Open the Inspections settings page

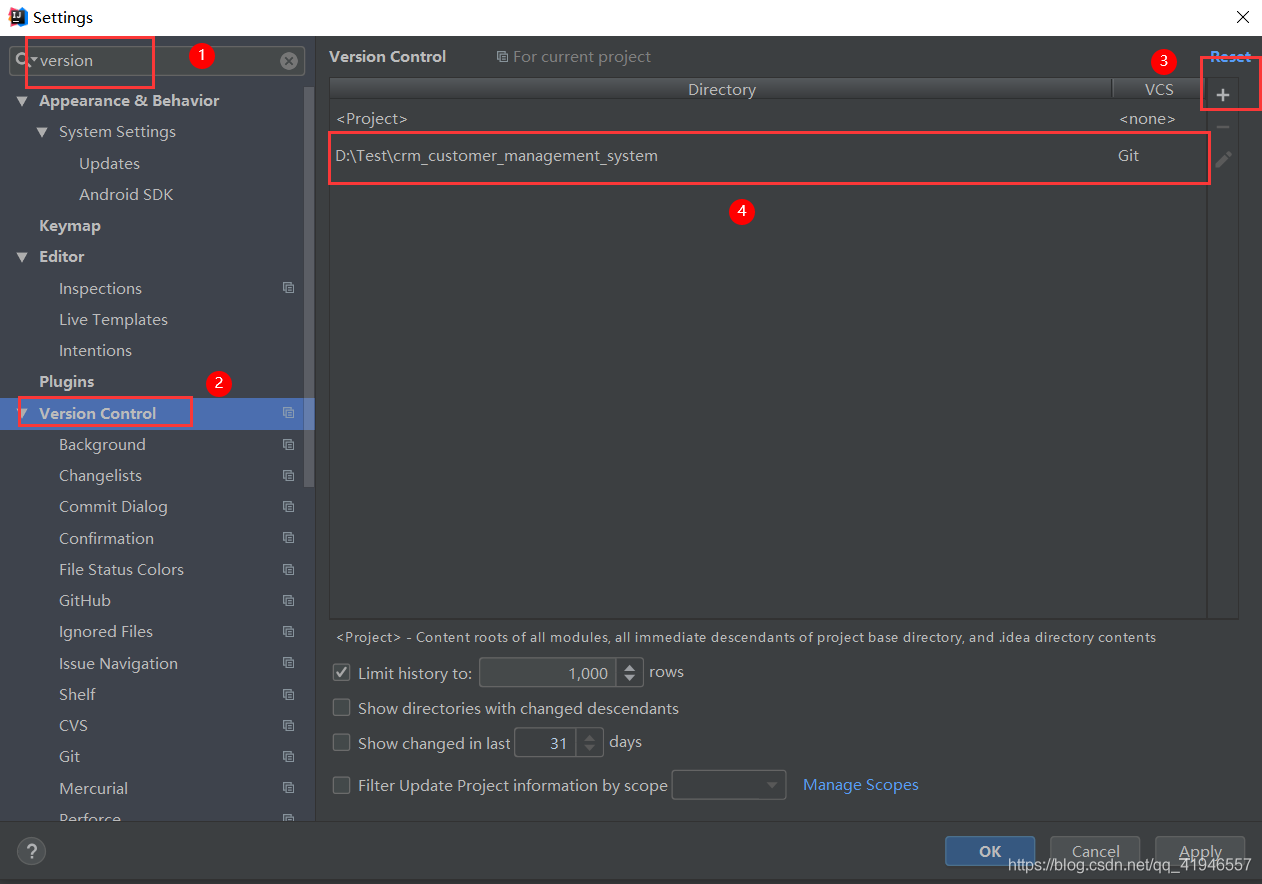[x=100, y=288]
